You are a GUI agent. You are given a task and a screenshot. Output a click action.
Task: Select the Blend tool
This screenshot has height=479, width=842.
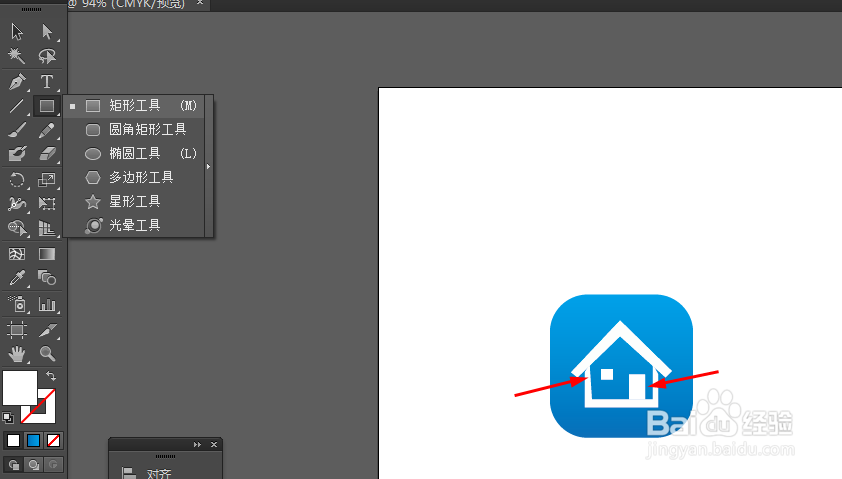pos(47,278)
